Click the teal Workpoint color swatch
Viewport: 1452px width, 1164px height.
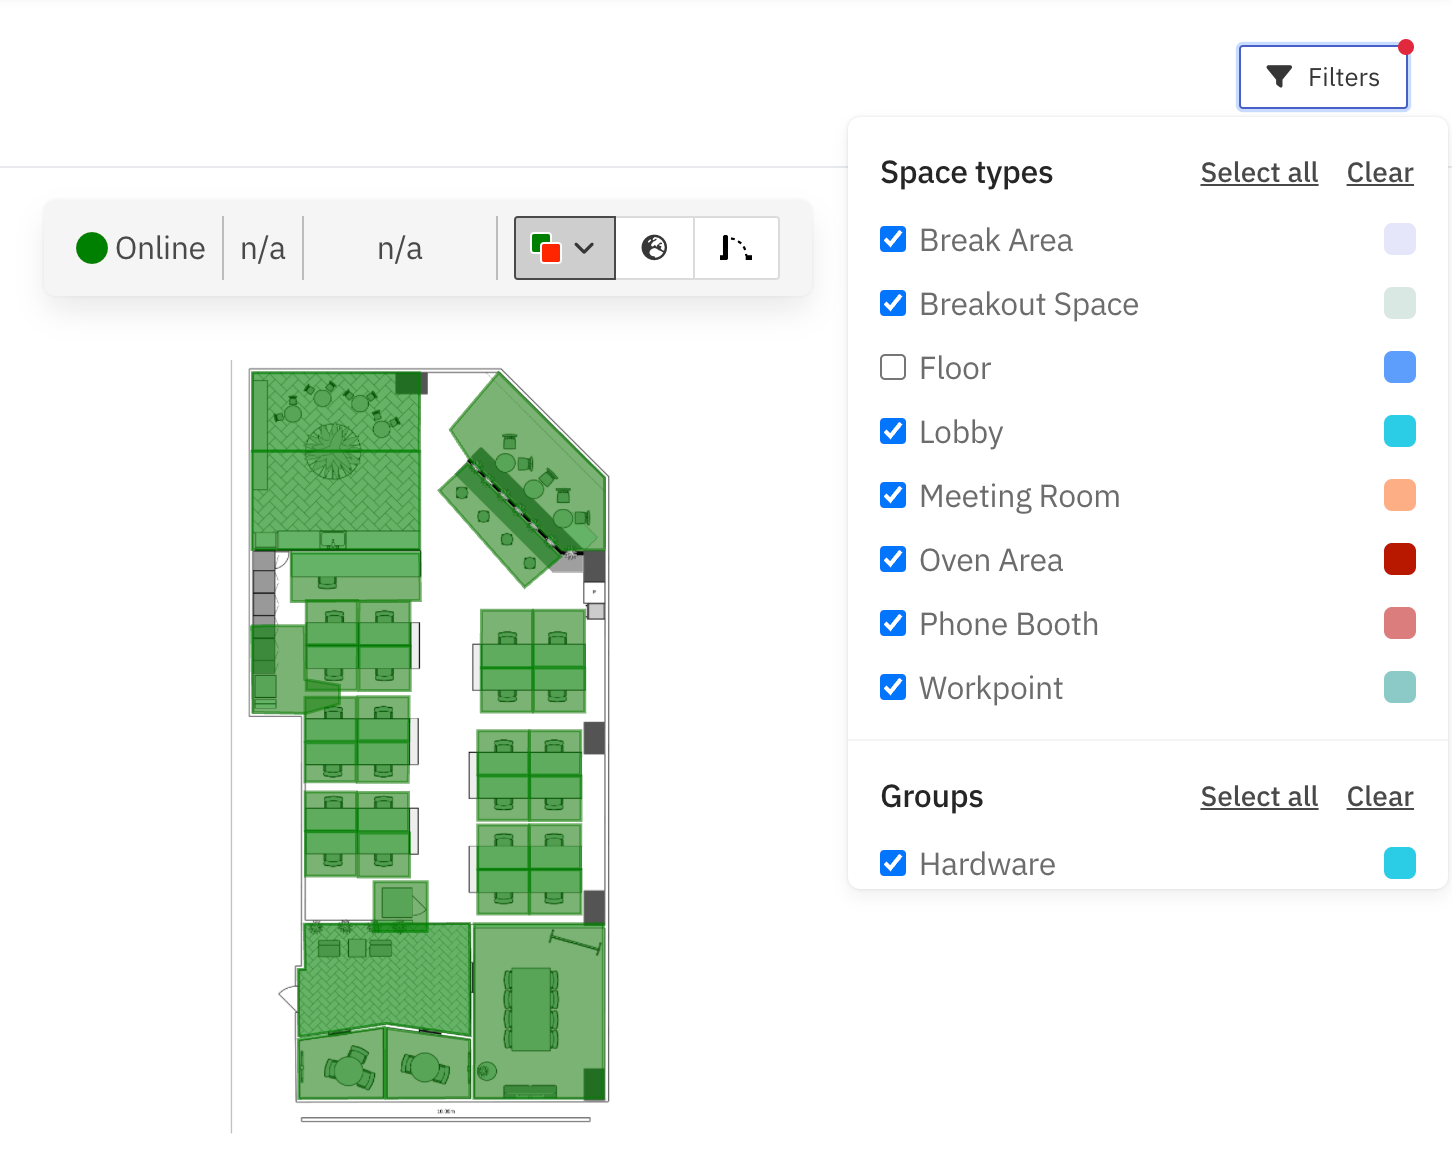coord(1400,688)
